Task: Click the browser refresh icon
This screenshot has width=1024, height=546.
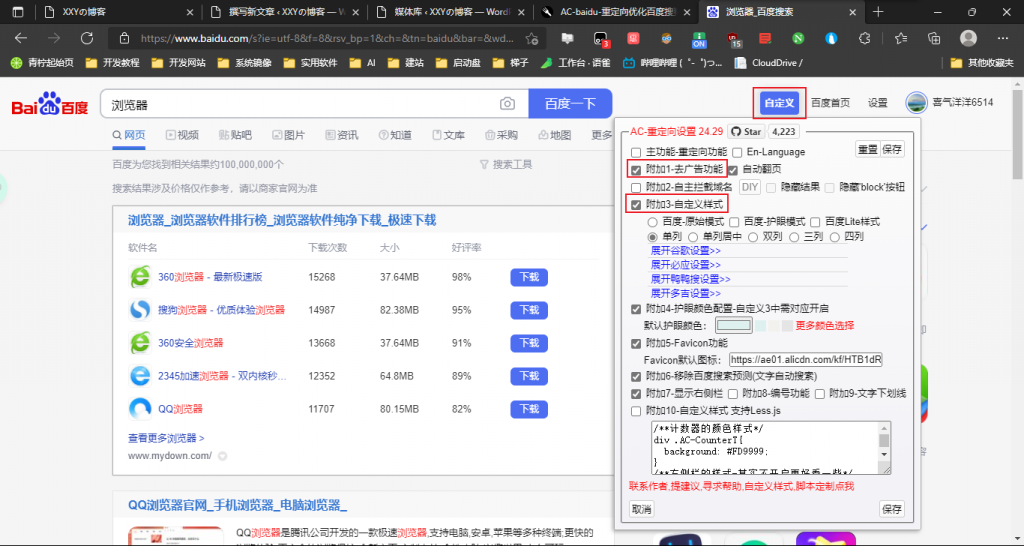Action: pyautogui.click(x=87, y=38)
